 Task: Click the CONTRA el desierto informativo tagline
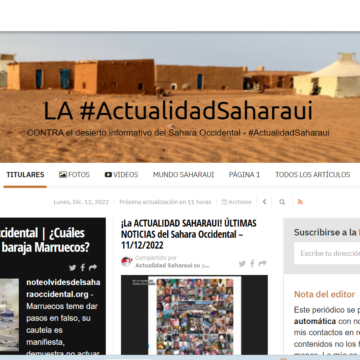178,133
